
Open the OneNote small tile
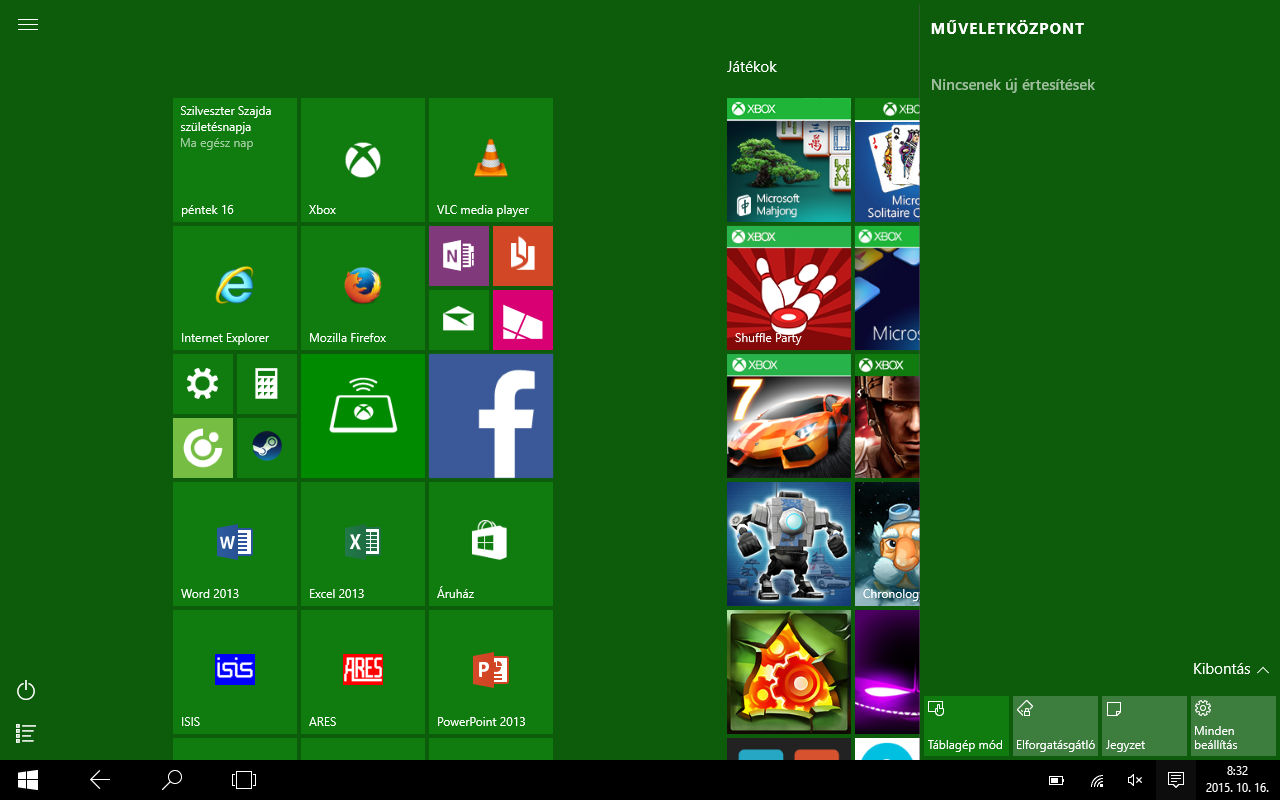(x=459, y=256)
